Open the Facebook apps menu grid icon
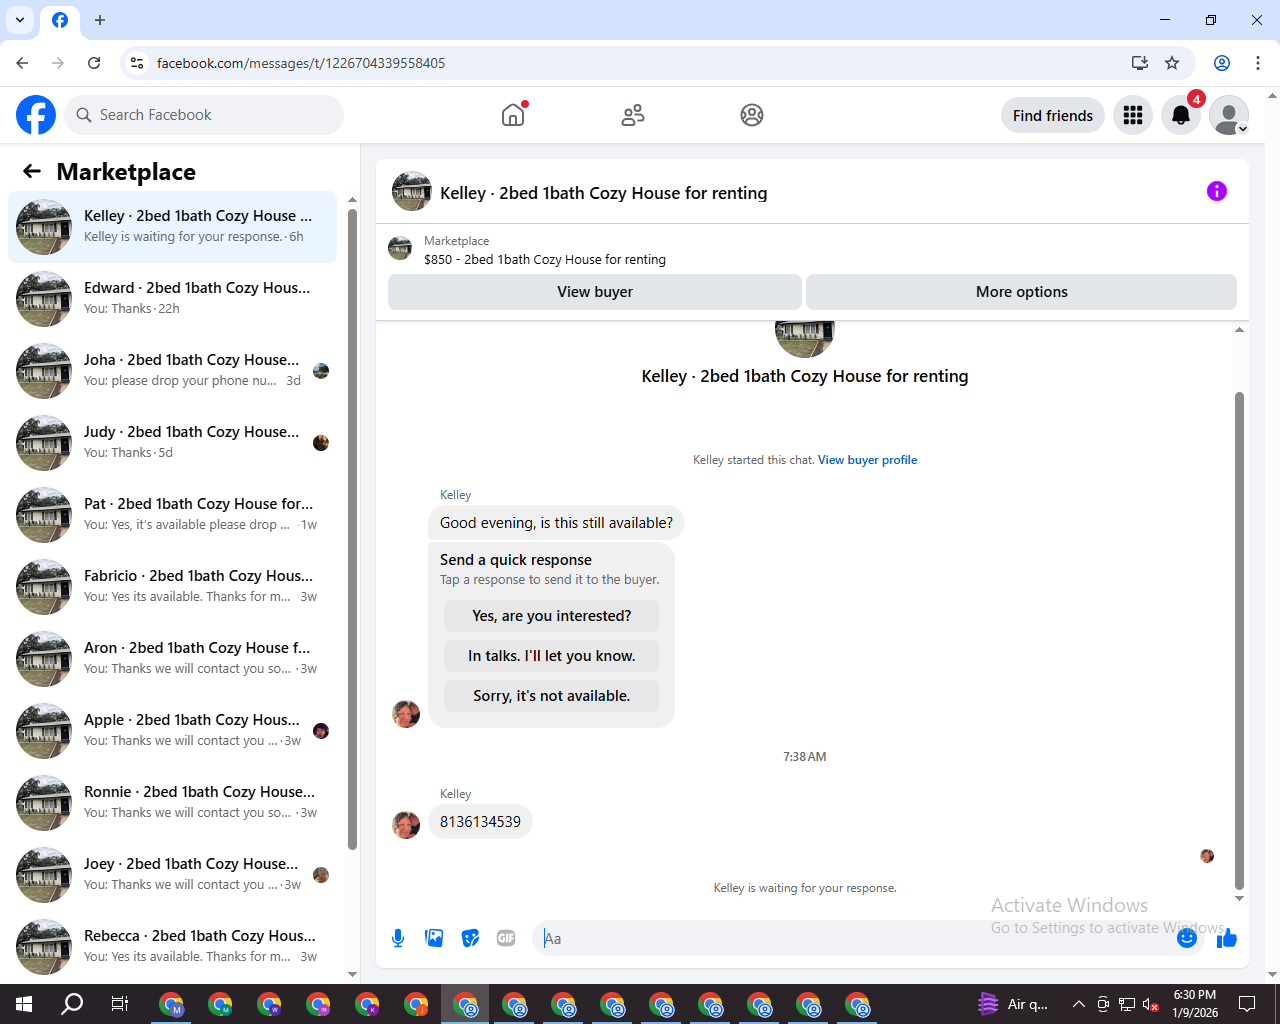 pos(1133,115)
